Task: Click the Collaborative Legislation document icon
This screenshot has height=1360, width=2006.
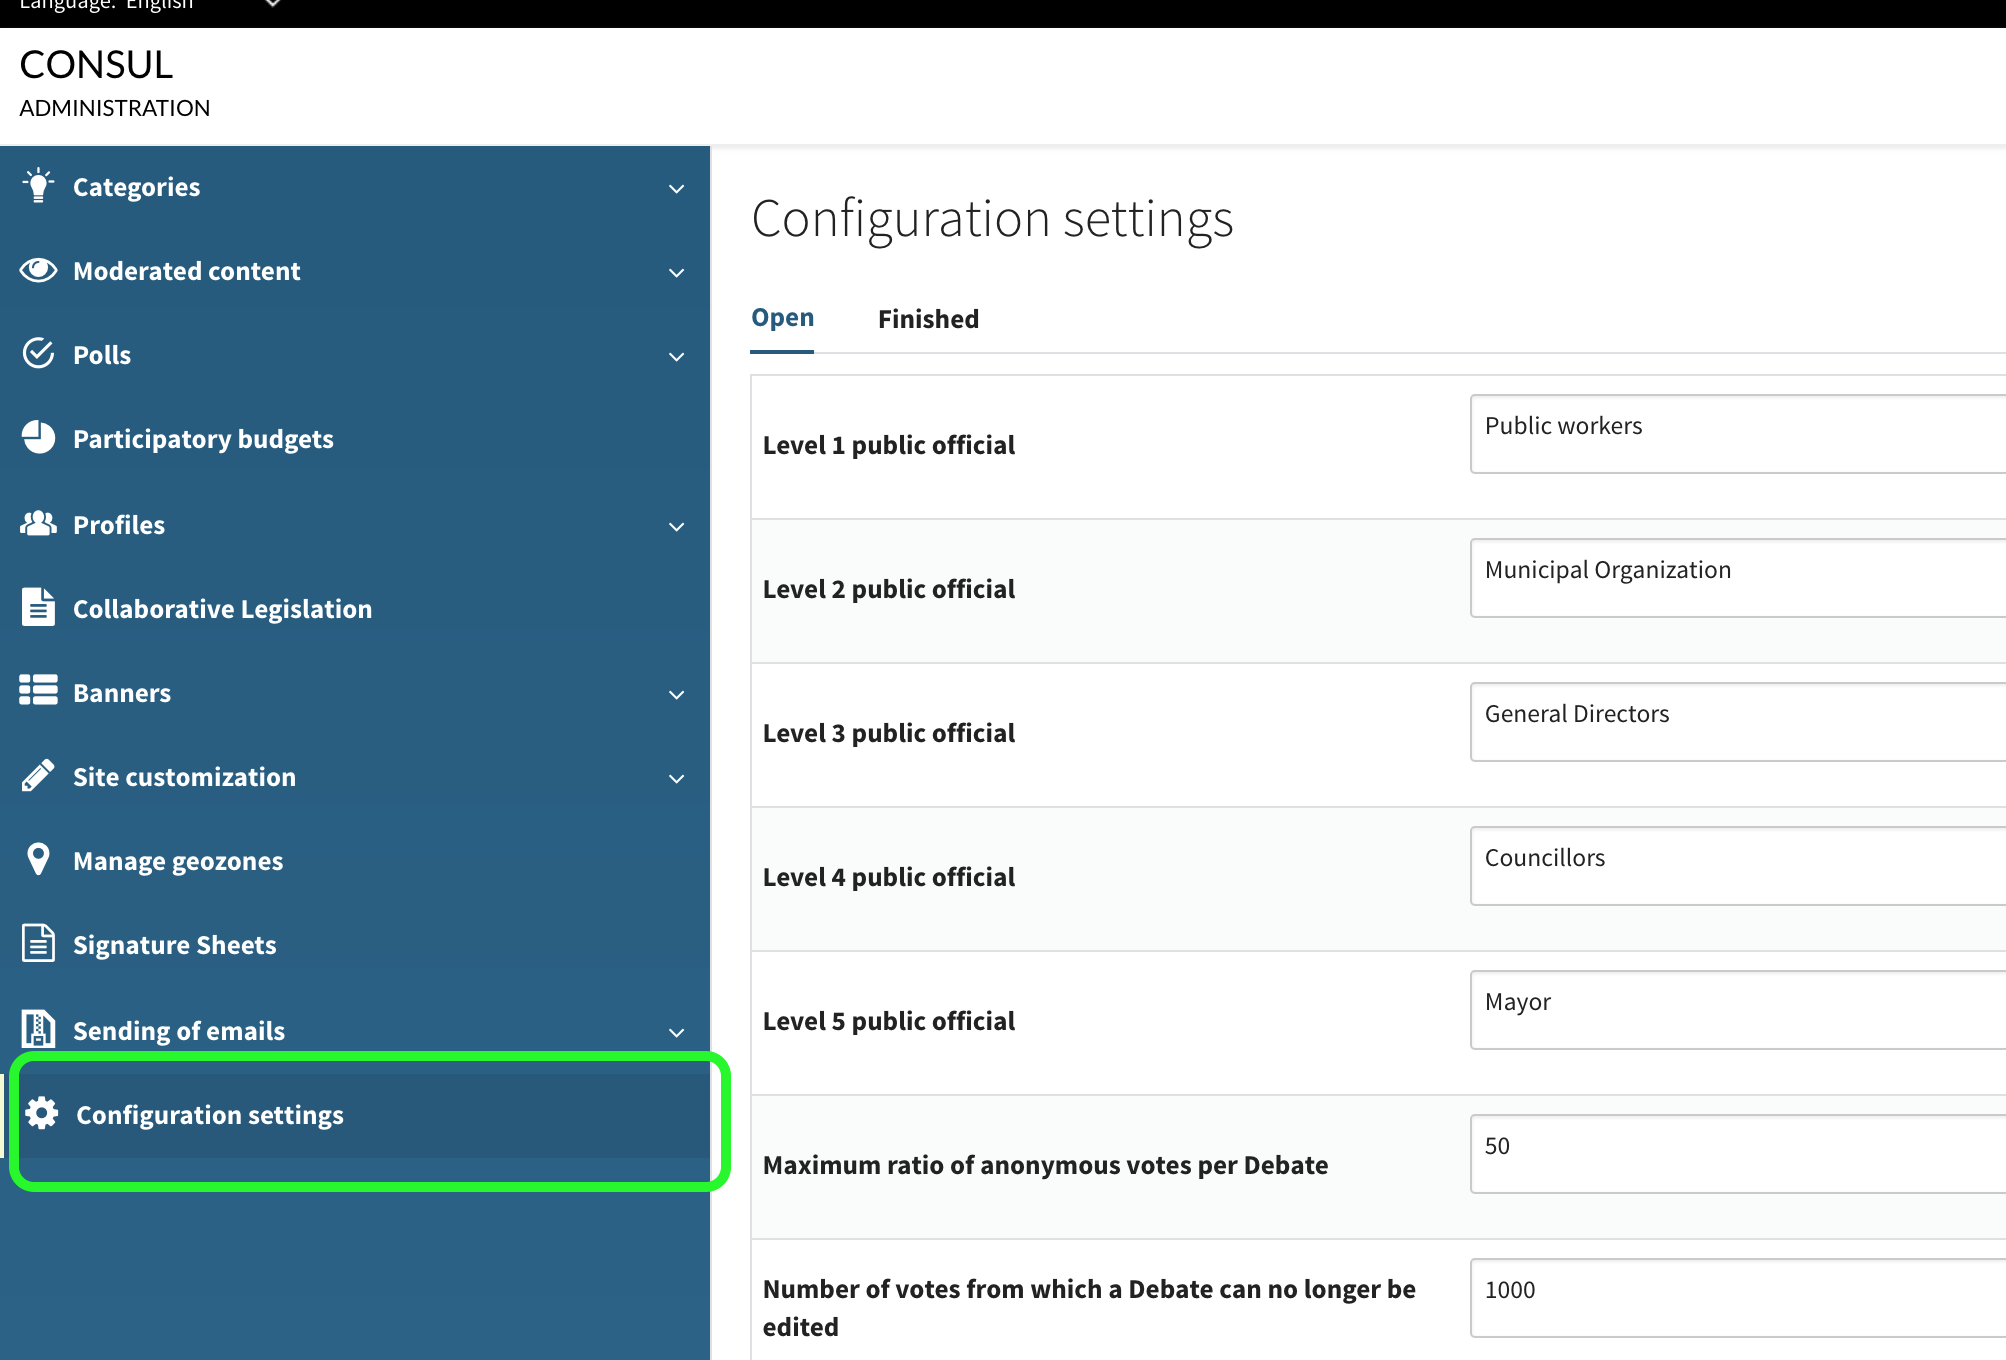Action: 38,606
